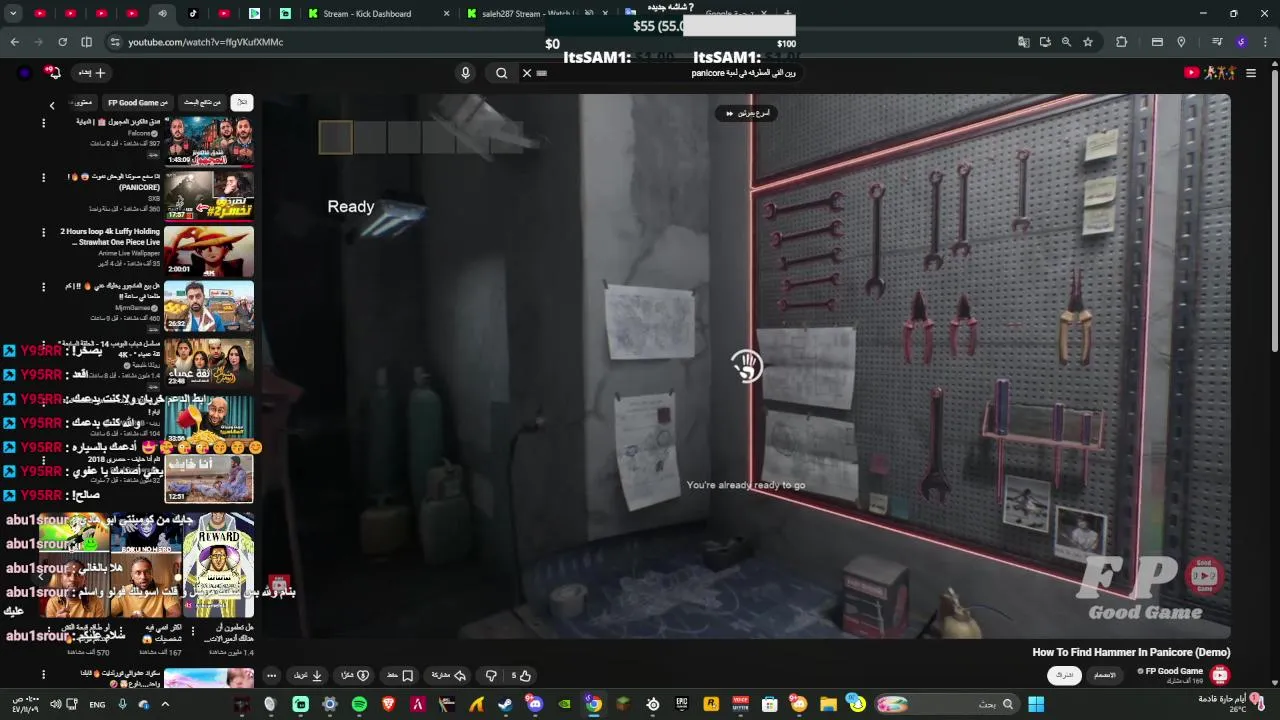Open the TikTok browser tab
The width and height of the screenshot is (1280, 720).
pyautogui.click(x=193, y=14)
